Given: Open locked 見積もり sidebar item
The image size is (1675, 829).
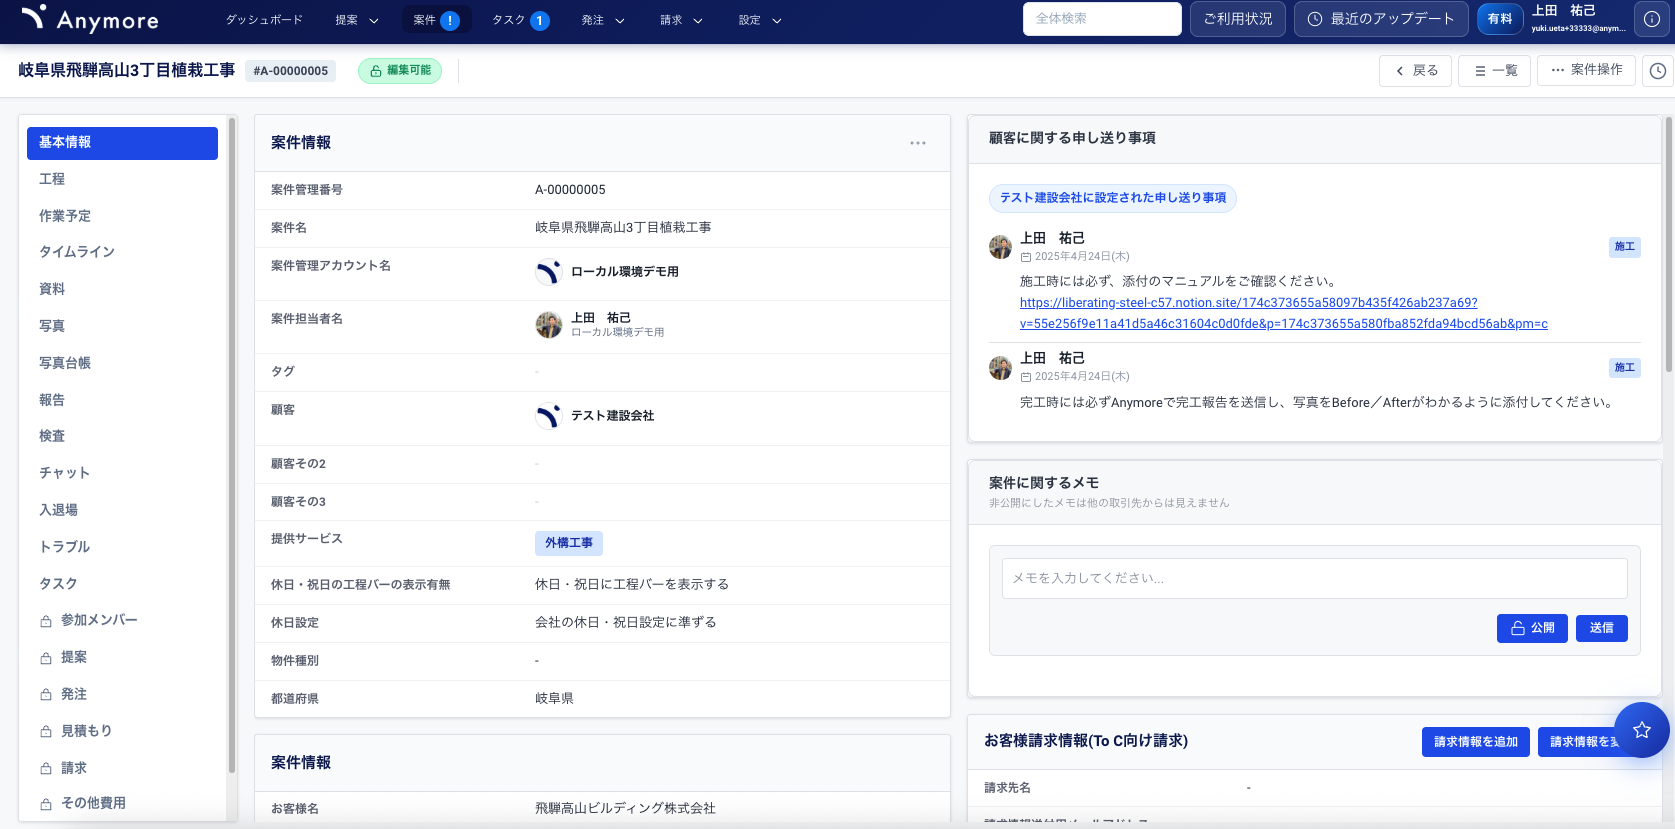Looking at the screenshot, I should 122,731.
